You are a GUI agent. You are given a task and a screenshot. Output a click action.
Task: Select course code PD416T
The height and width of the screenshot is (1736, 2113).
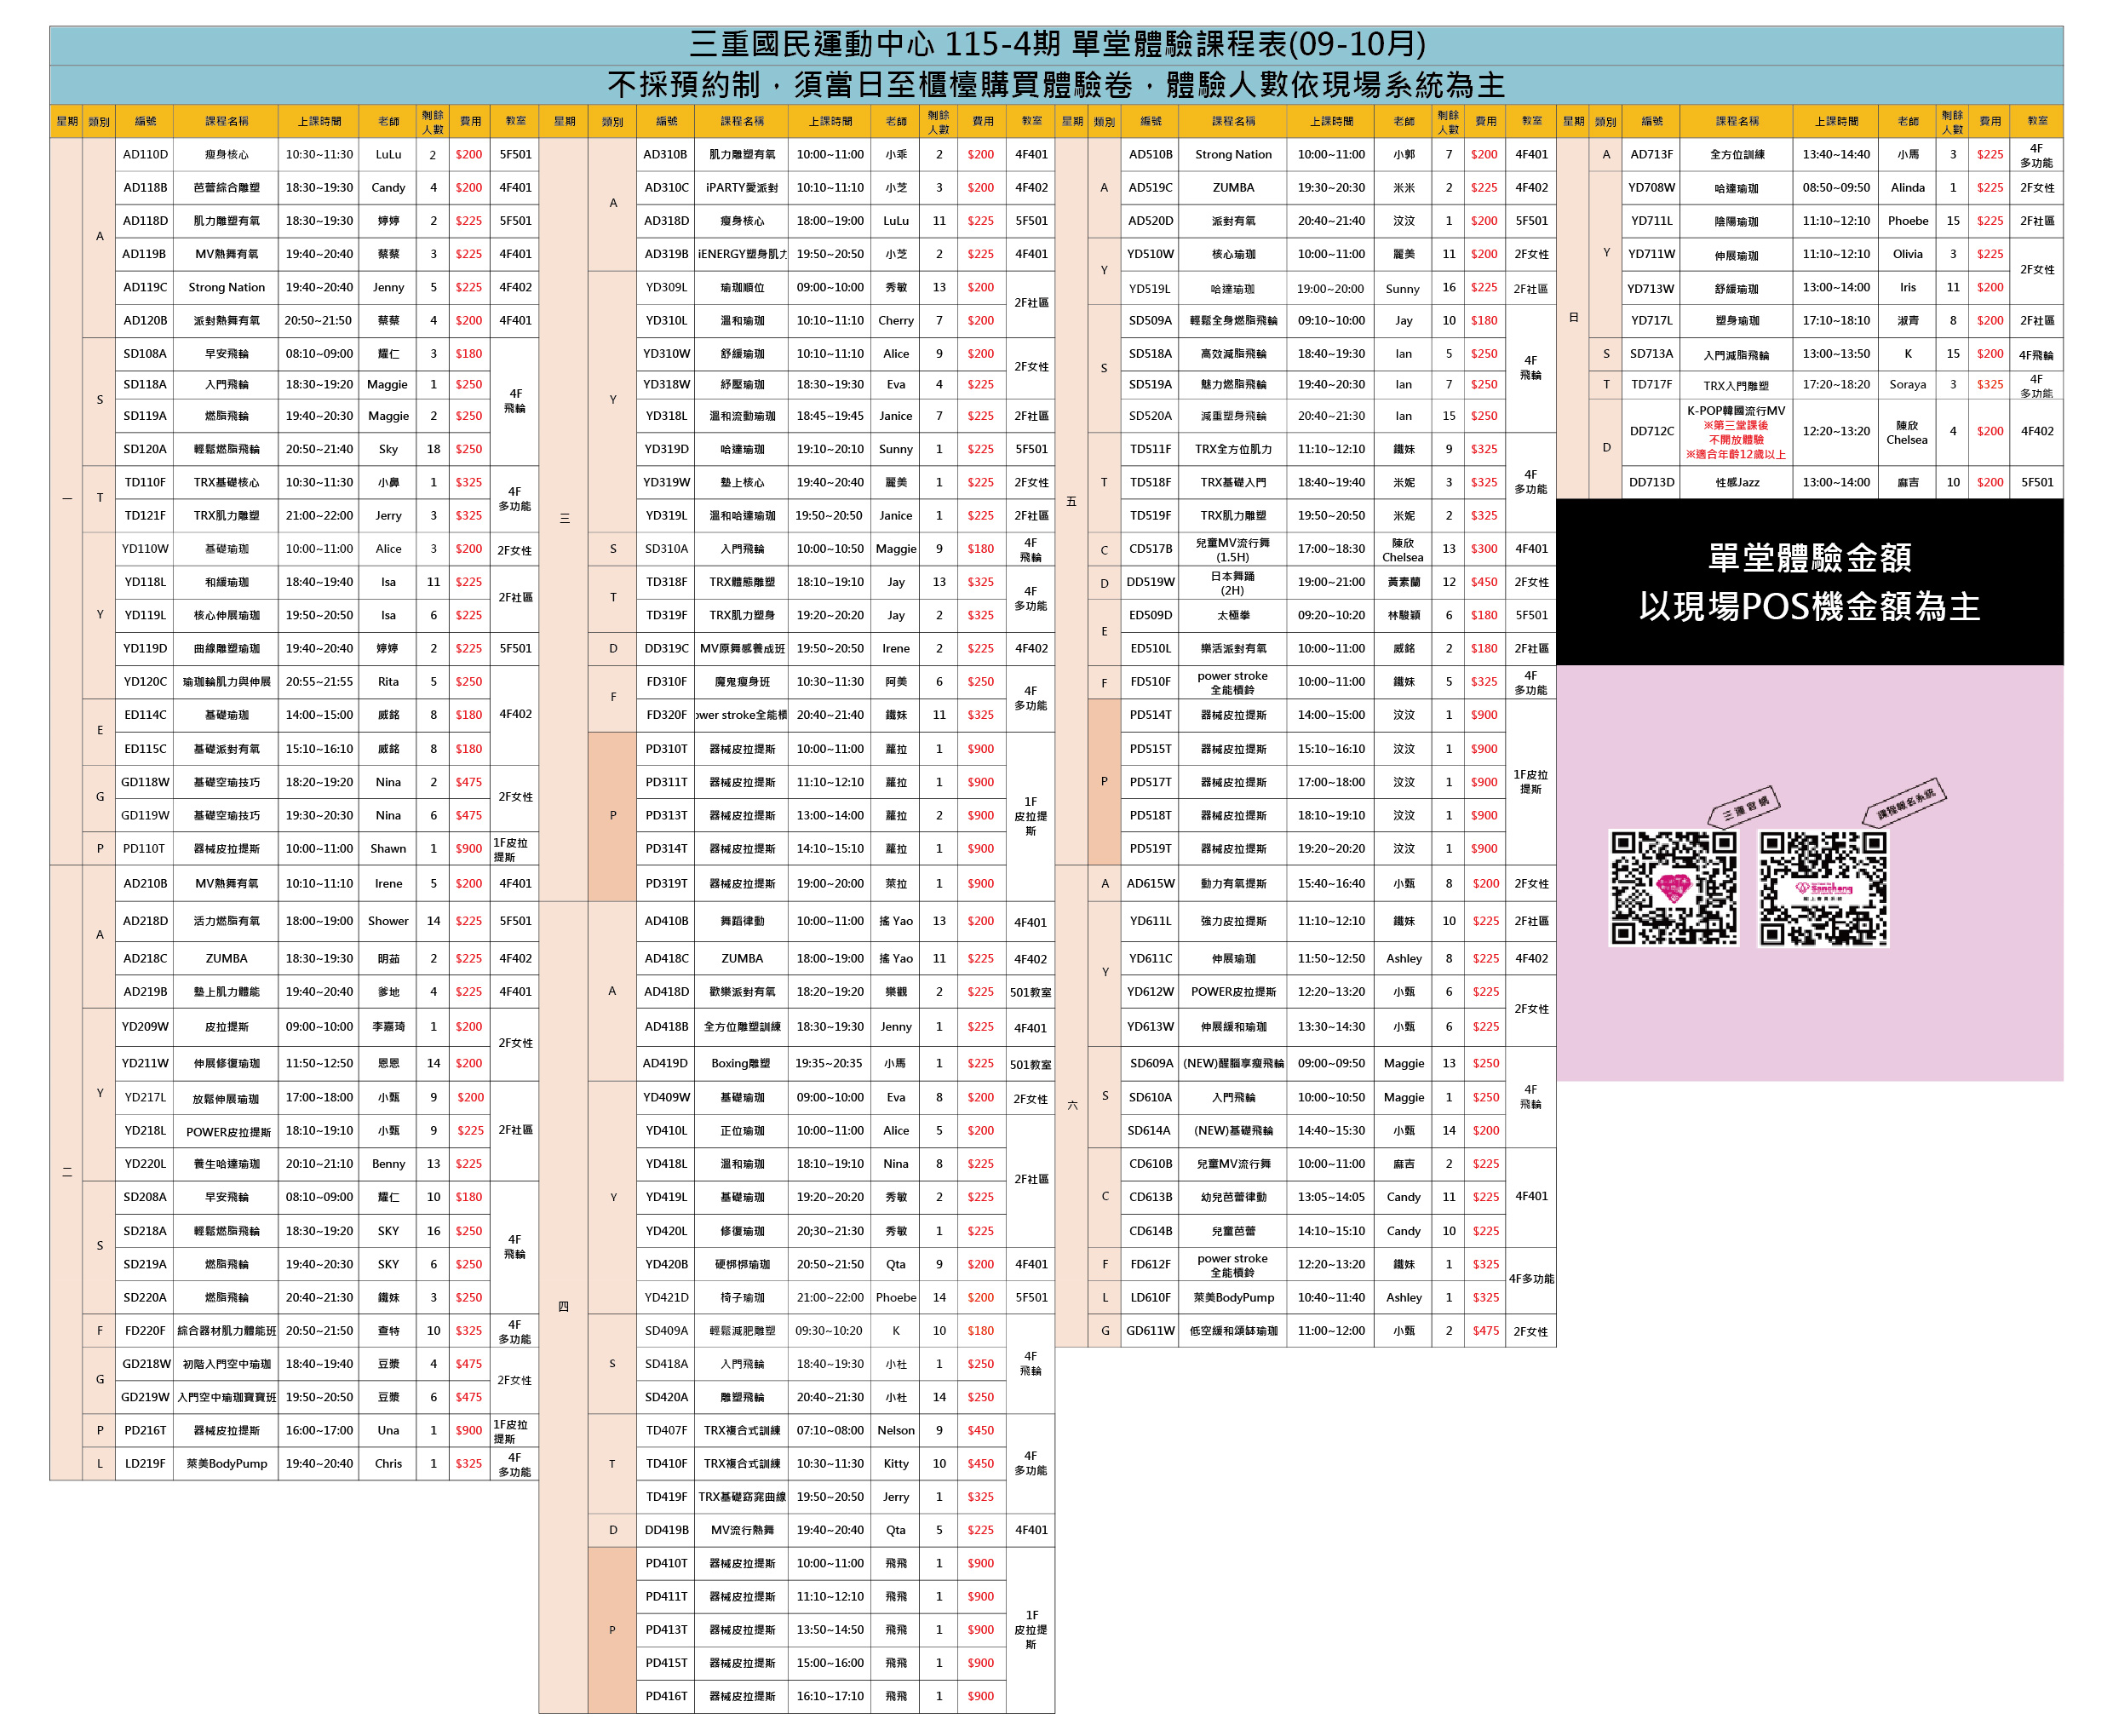(x=667, y=1697)
